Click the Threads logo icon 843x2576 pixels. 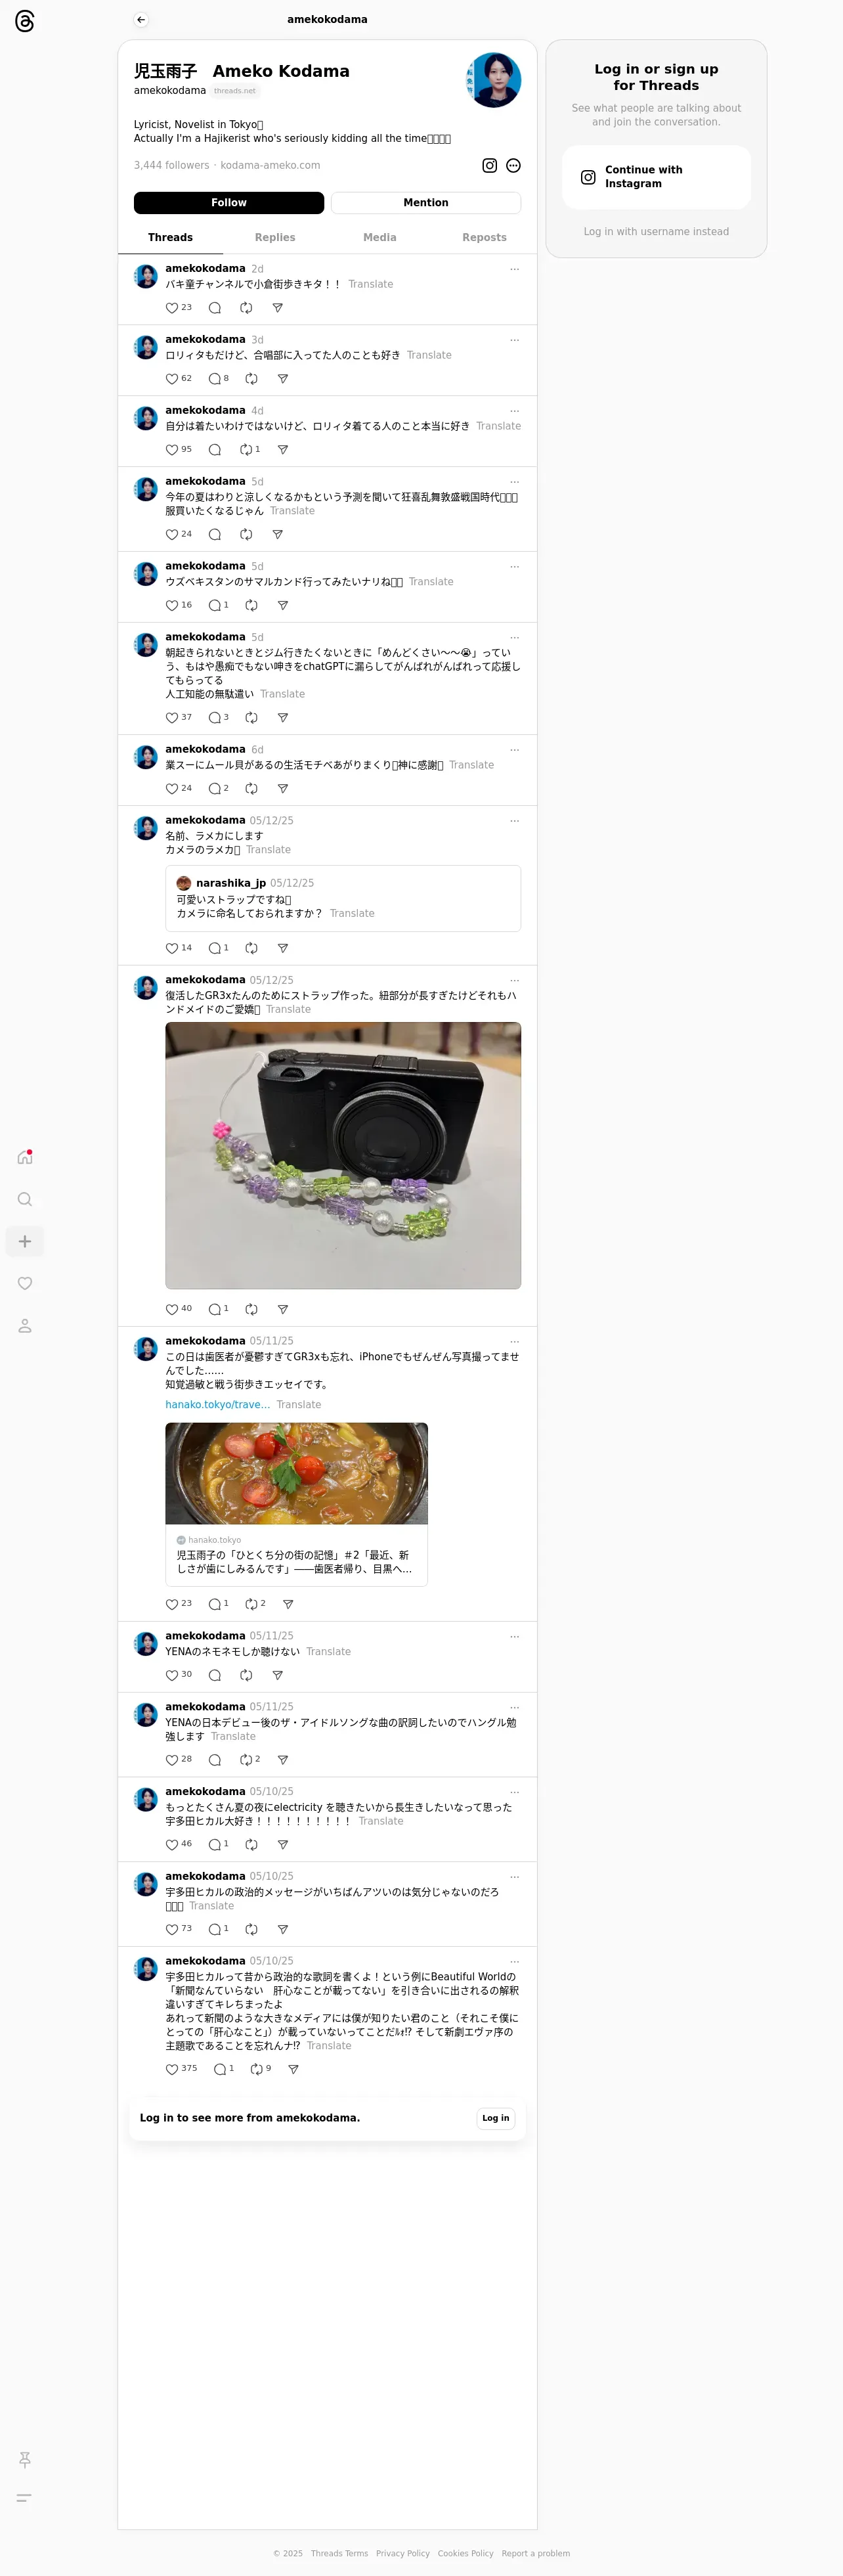[25, 21]
